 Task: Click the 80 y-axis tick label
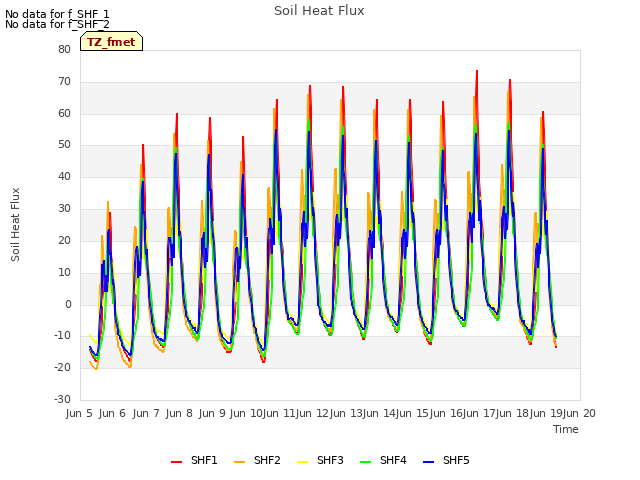click(x=64, y=49)
